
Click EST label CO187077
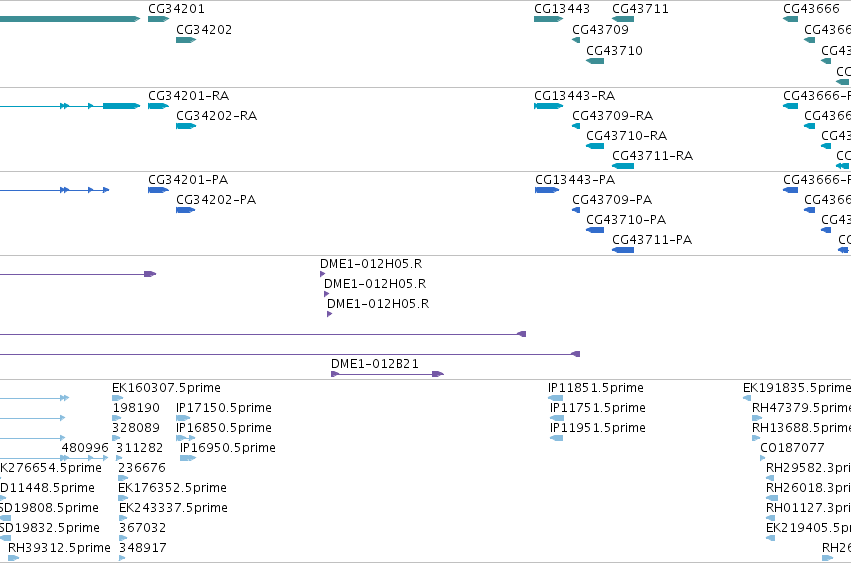pos(792,448)
